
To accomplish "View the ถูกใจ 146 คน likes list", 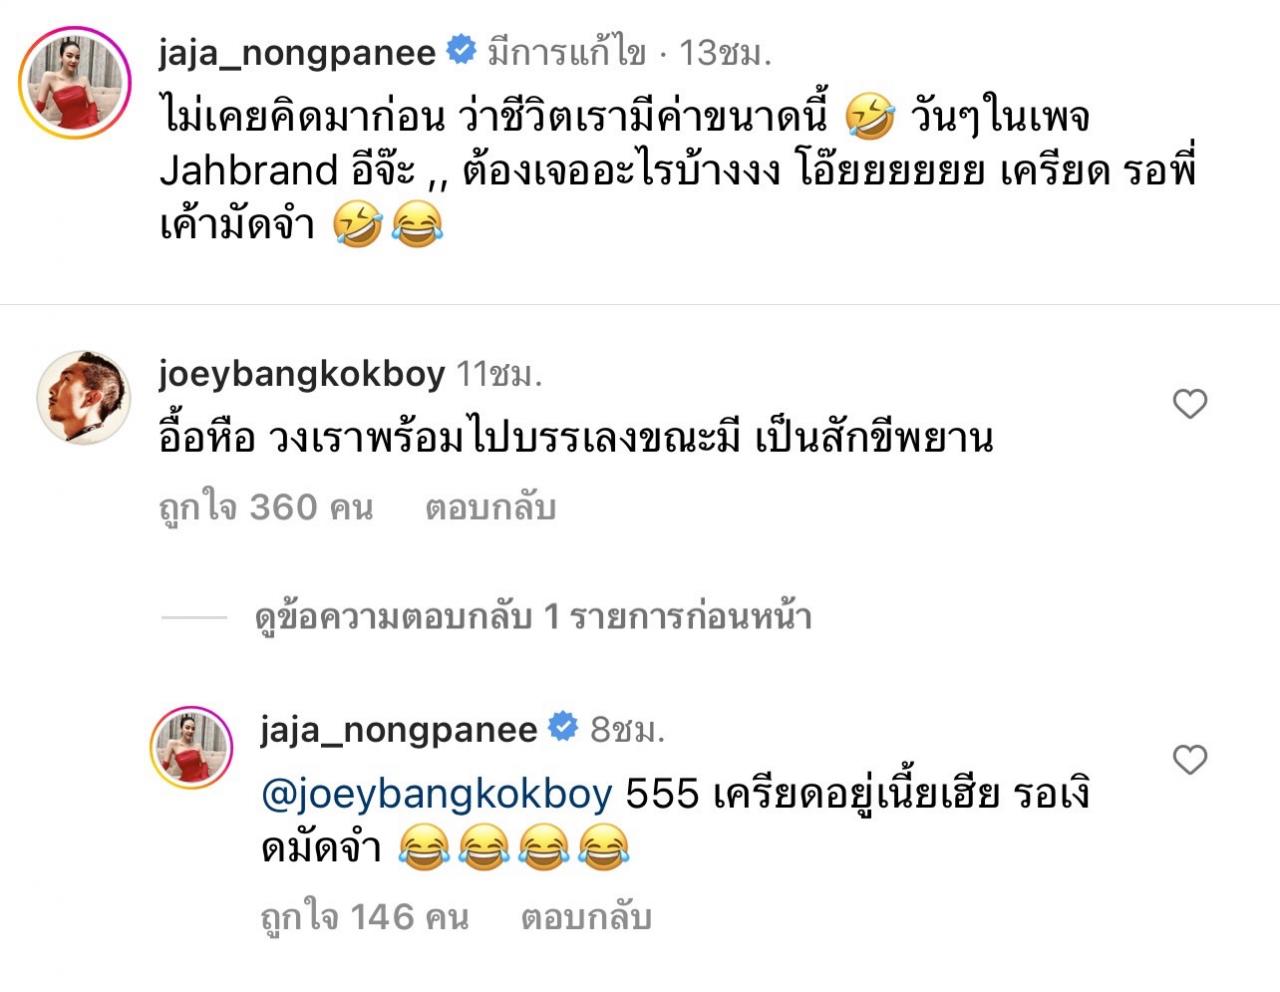I will pos(364,916).
